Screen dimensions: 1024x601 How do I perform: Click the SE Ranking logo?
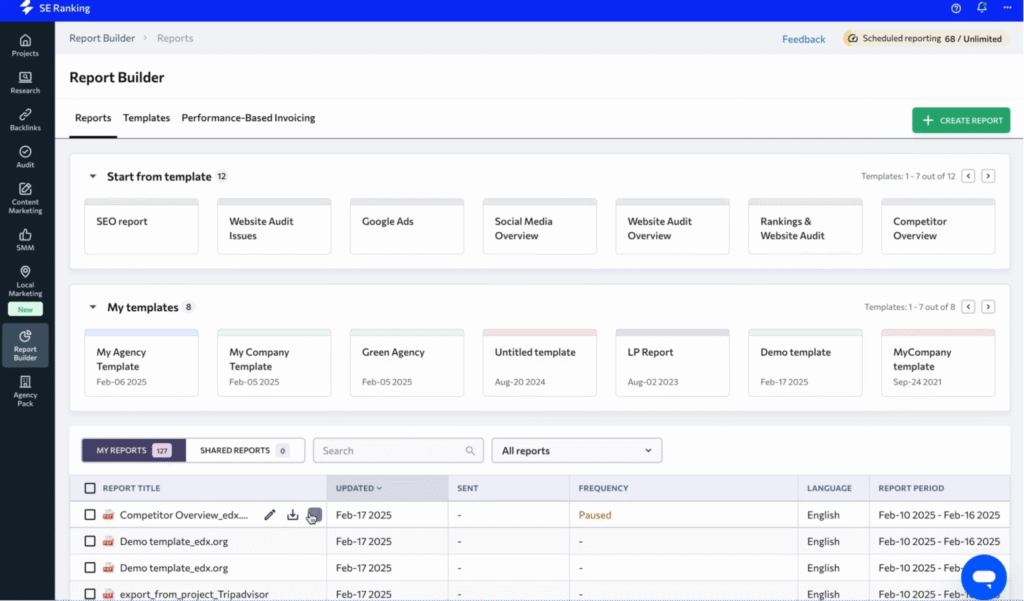[55, 8]
